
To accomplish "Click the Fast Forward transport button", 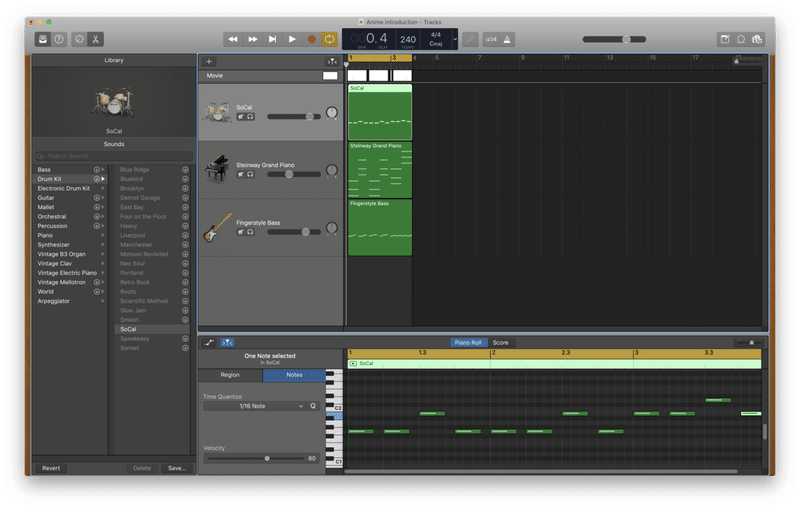I will click(253, 39).
